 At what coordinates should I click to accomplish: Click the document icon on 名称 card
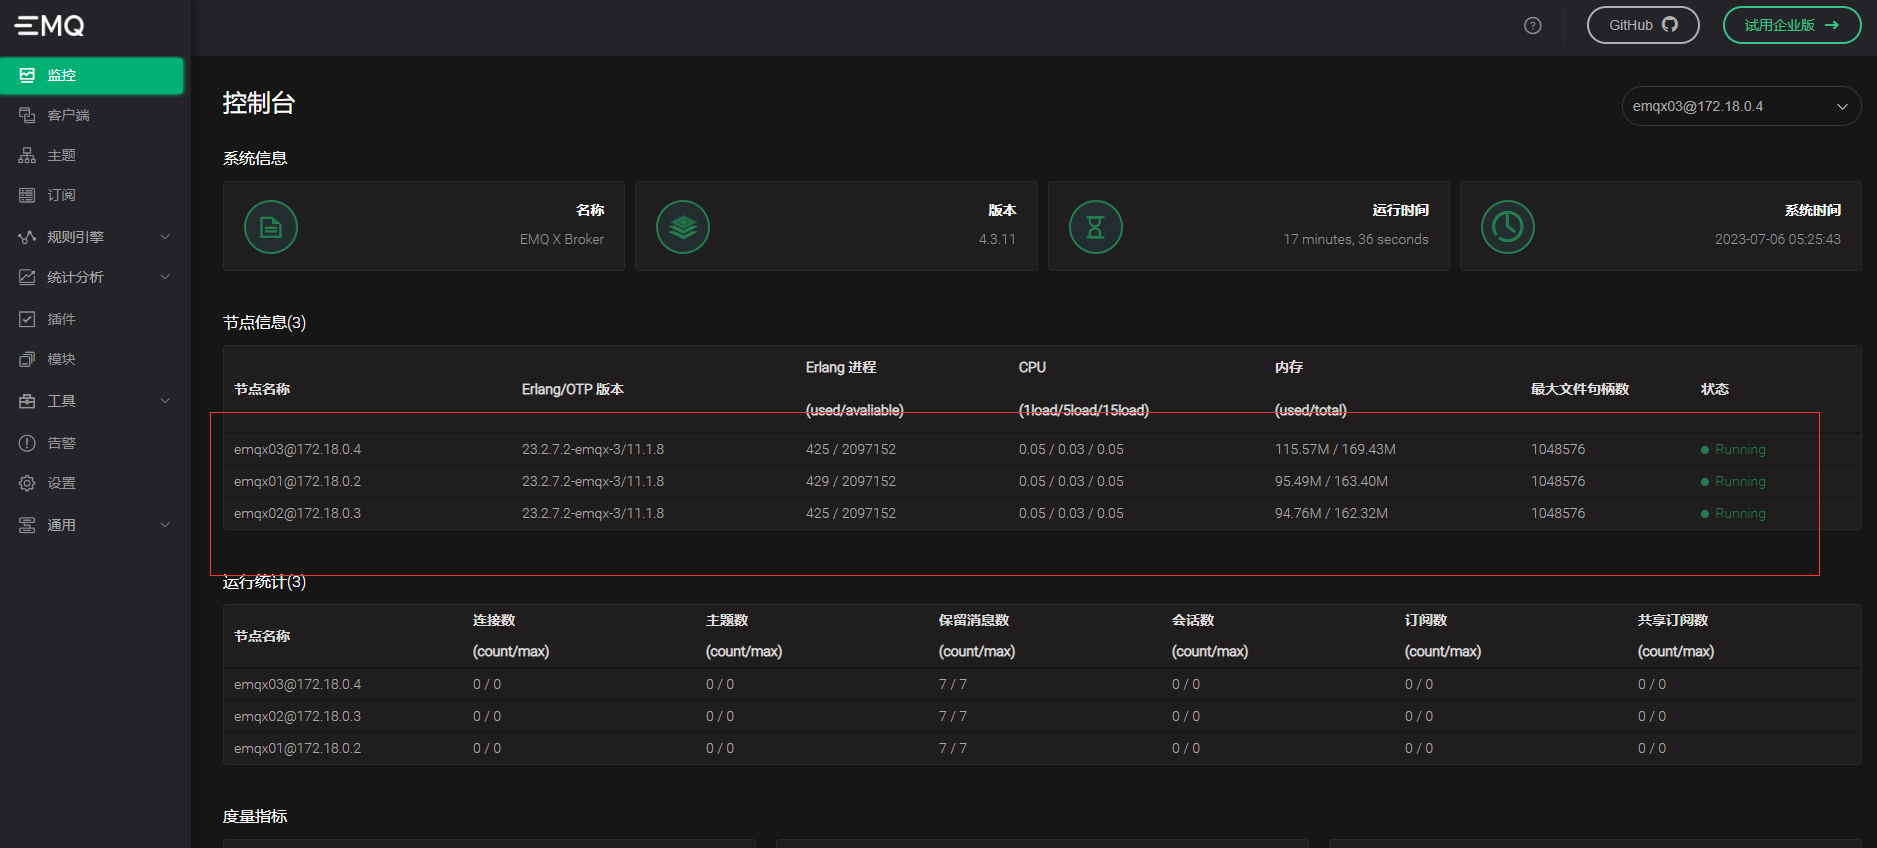tap(271, 227)
